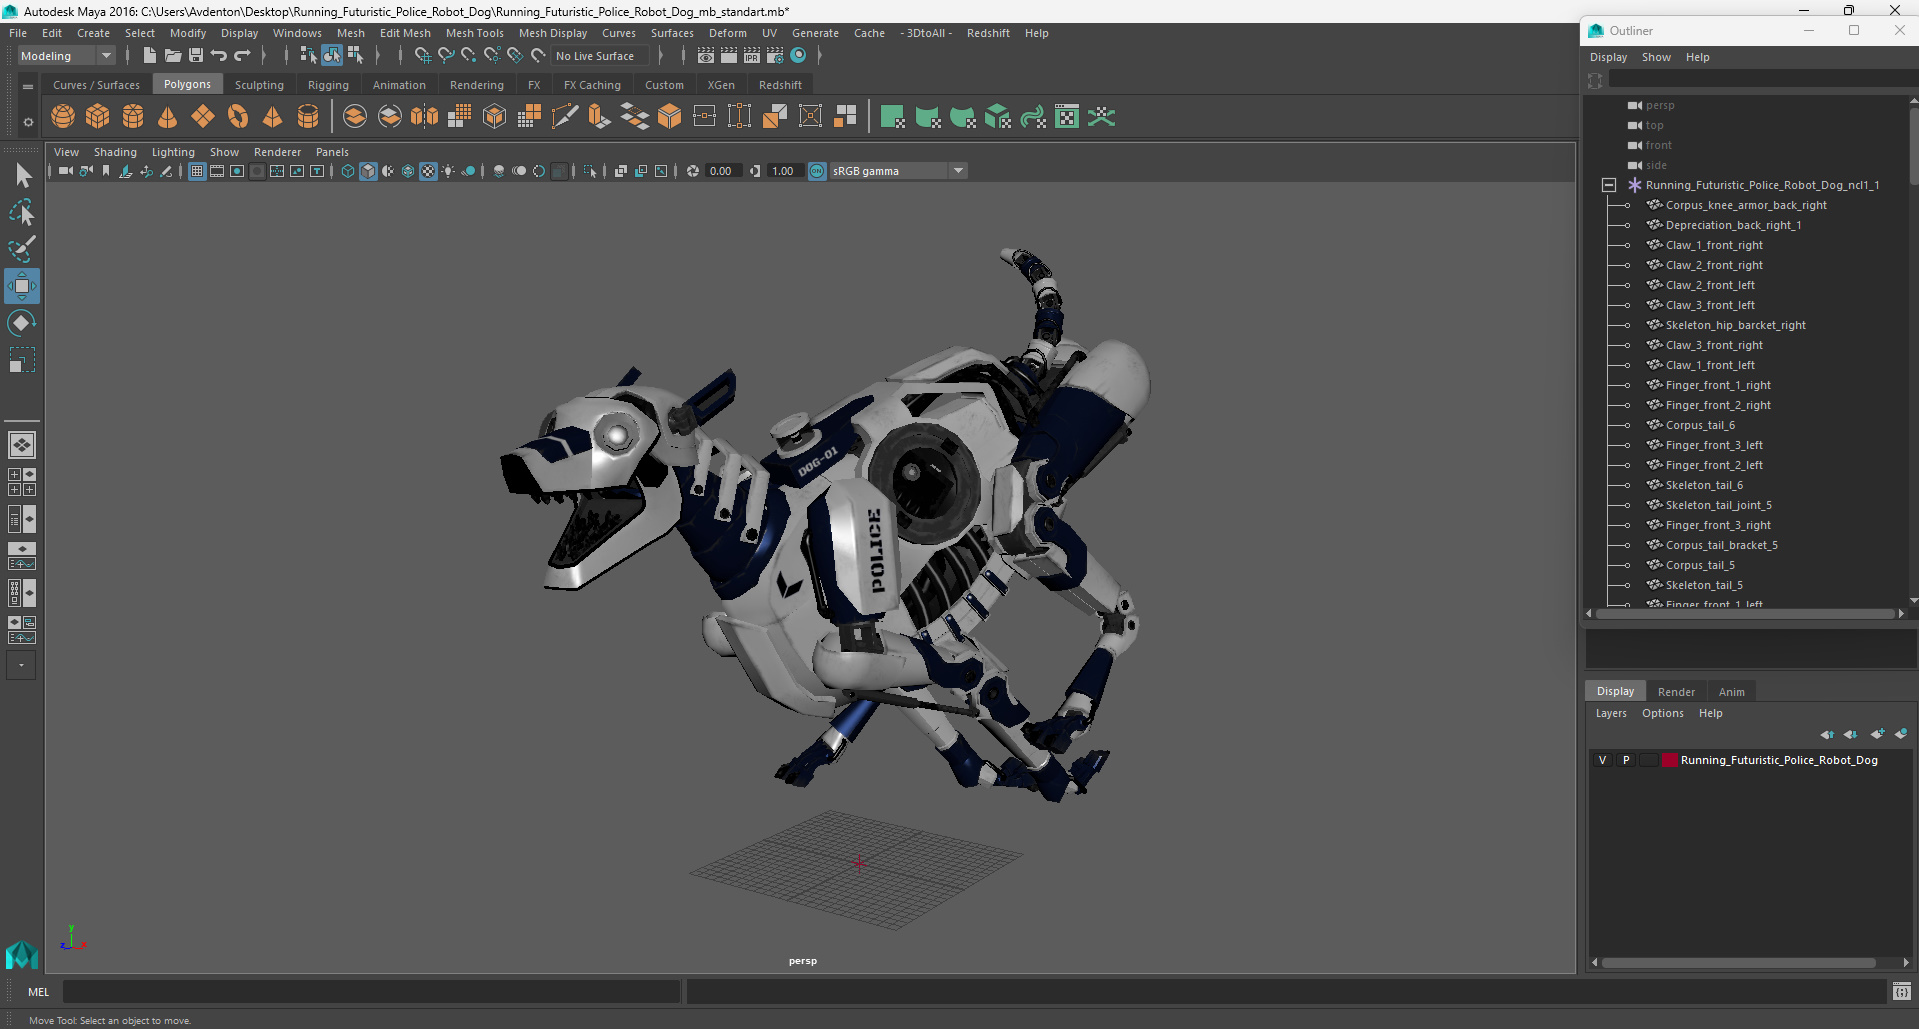Open the Deform menu

coord(728,33)
